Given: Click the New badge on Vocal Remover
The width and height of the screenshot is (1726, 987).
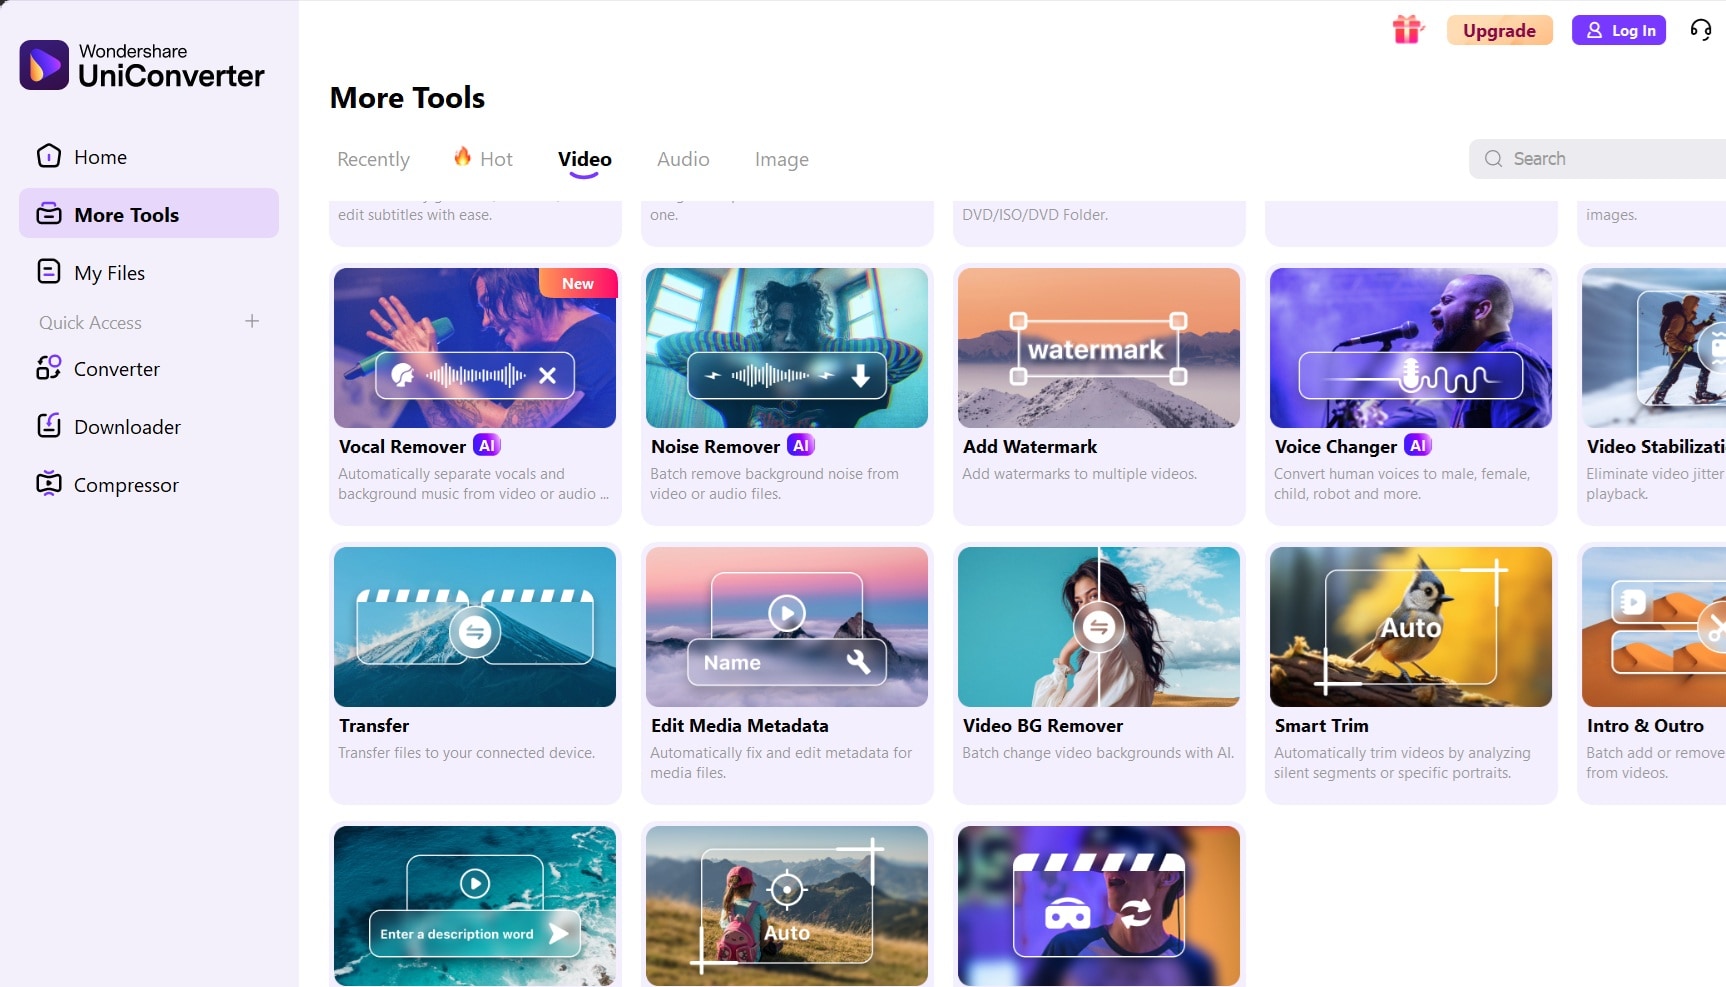Looking at the screenshot, I should click(x=578, y=284).
